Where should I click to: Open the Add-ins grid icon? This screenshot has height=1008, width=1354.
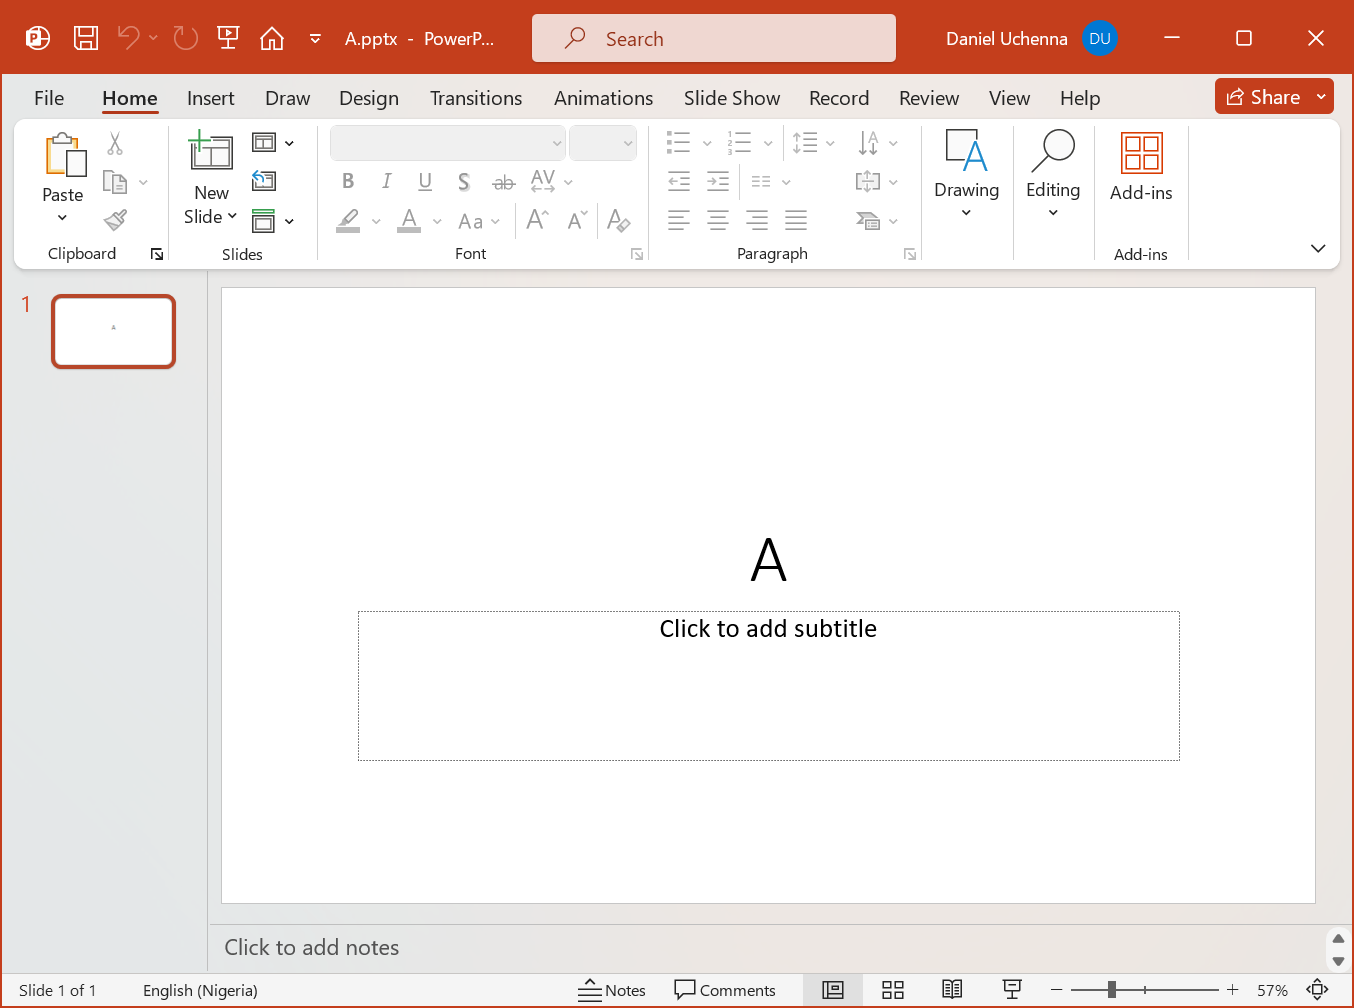(x=1141, y=154)
